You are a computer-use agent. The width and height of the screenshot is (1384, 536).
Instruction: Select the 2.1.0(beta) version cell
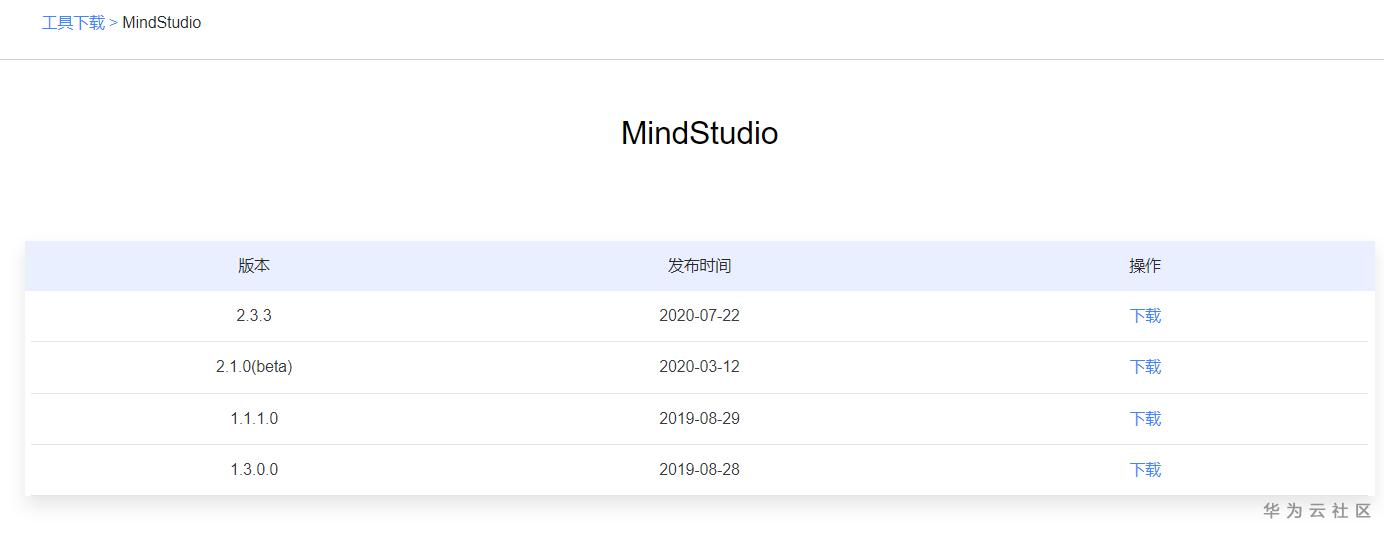(254, 367)
